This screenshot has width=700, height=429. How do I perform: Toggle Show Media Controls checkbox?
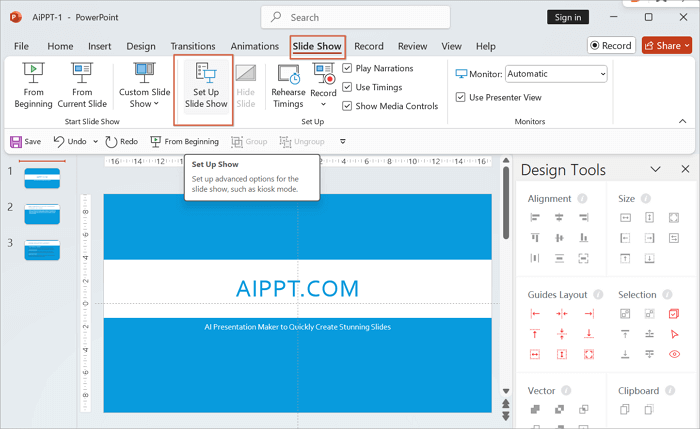tap(347, 106)
